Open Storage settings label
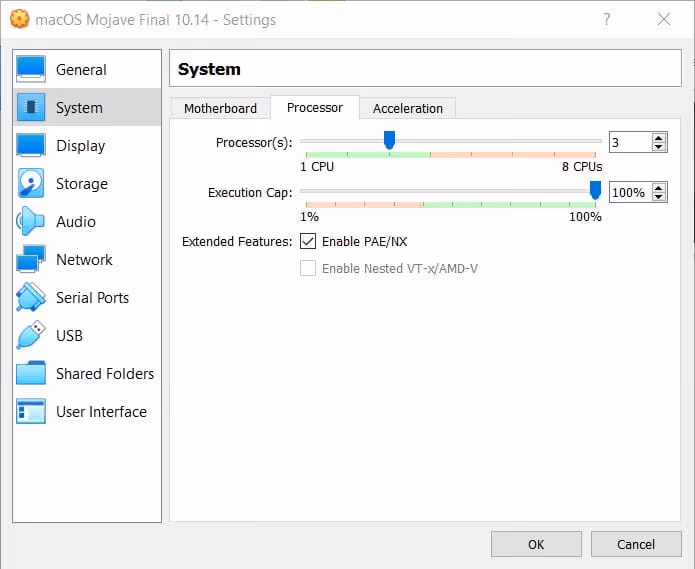 [82, 183]
